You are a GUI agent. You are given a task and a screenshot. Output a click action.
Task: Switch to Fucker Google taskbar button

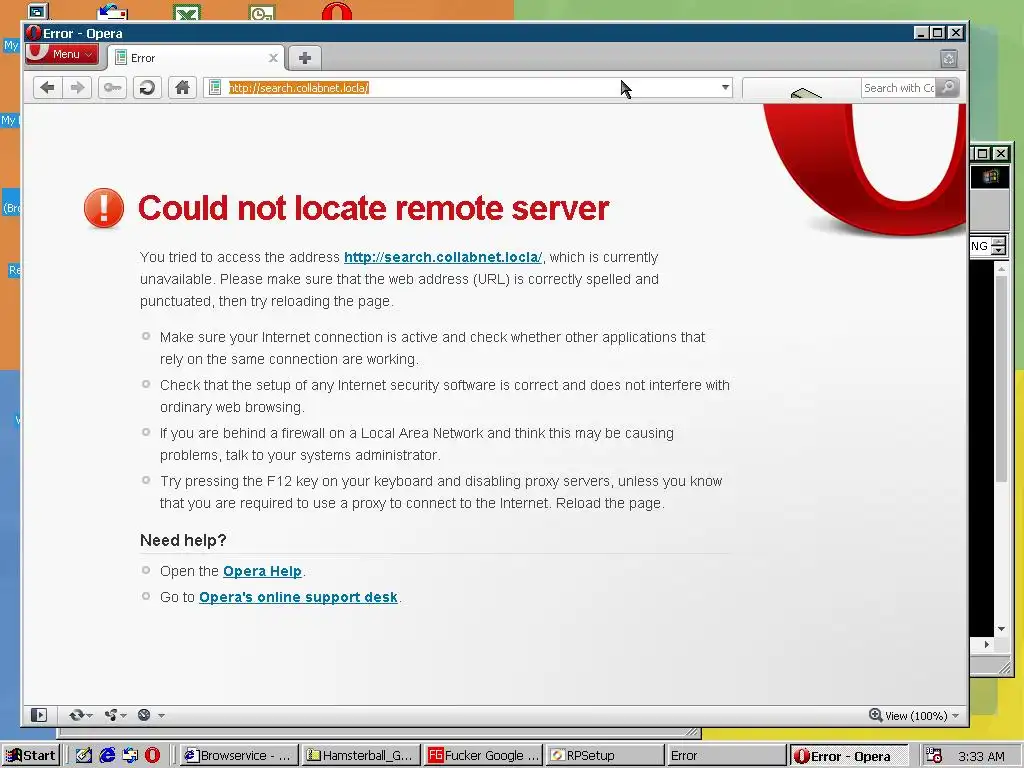coord(483,756)
